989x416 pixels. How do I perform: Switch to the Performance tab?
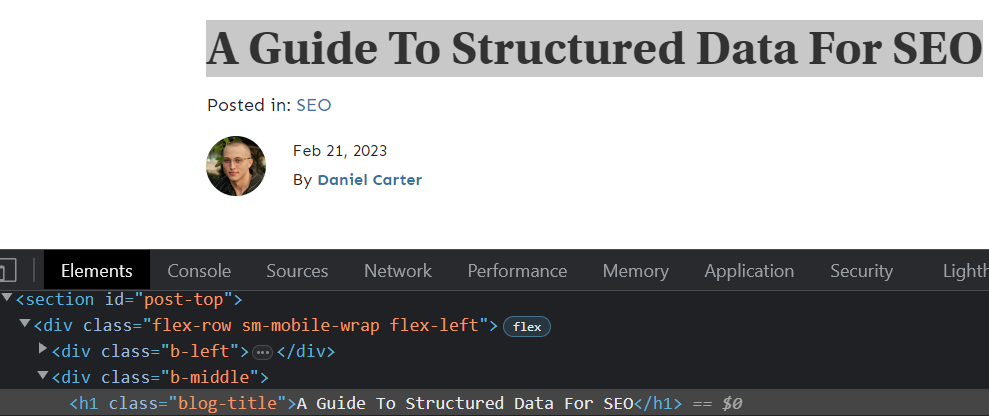pyautogui.click(x=517, y=271)
